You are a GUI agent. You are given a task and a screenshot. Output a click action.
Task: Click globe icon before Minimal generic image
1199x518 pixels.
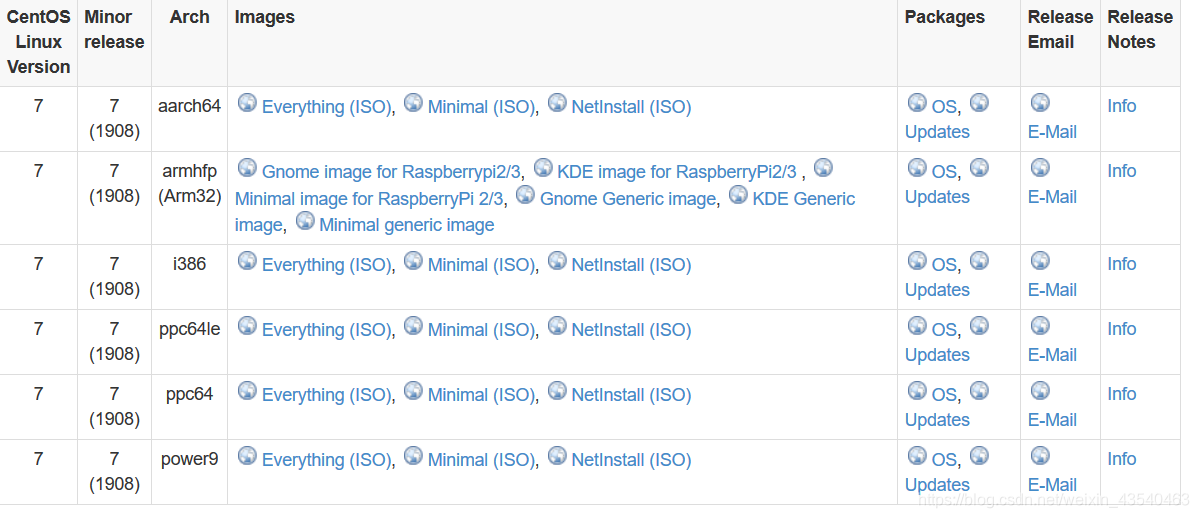[x=305, y=221]
